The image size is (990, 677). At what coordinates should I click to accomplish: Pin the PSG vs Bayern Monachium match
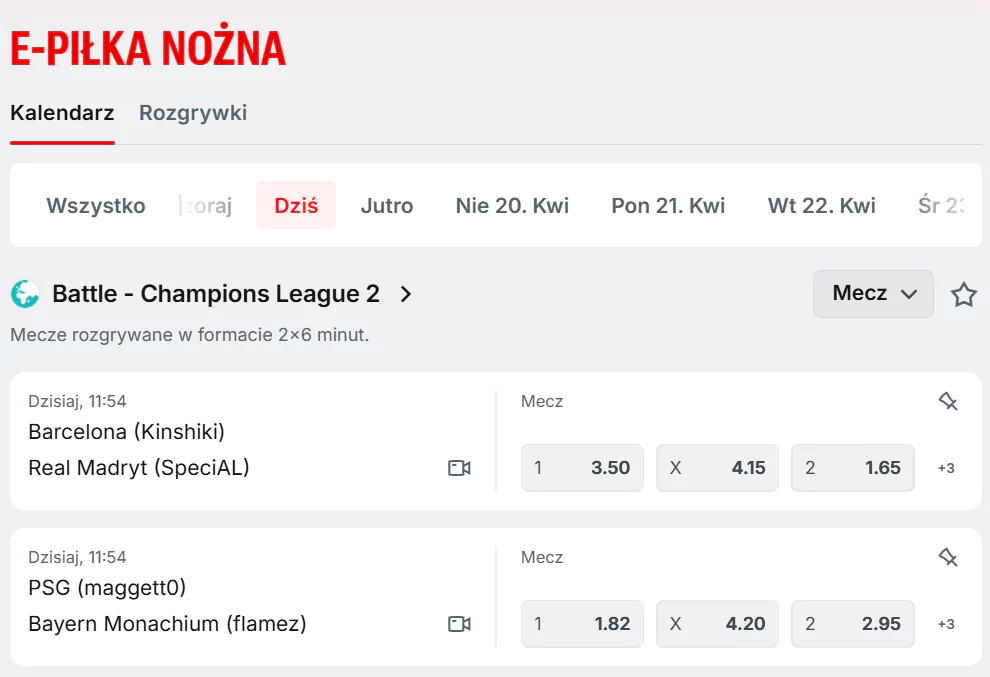click(x=945, y=557)
